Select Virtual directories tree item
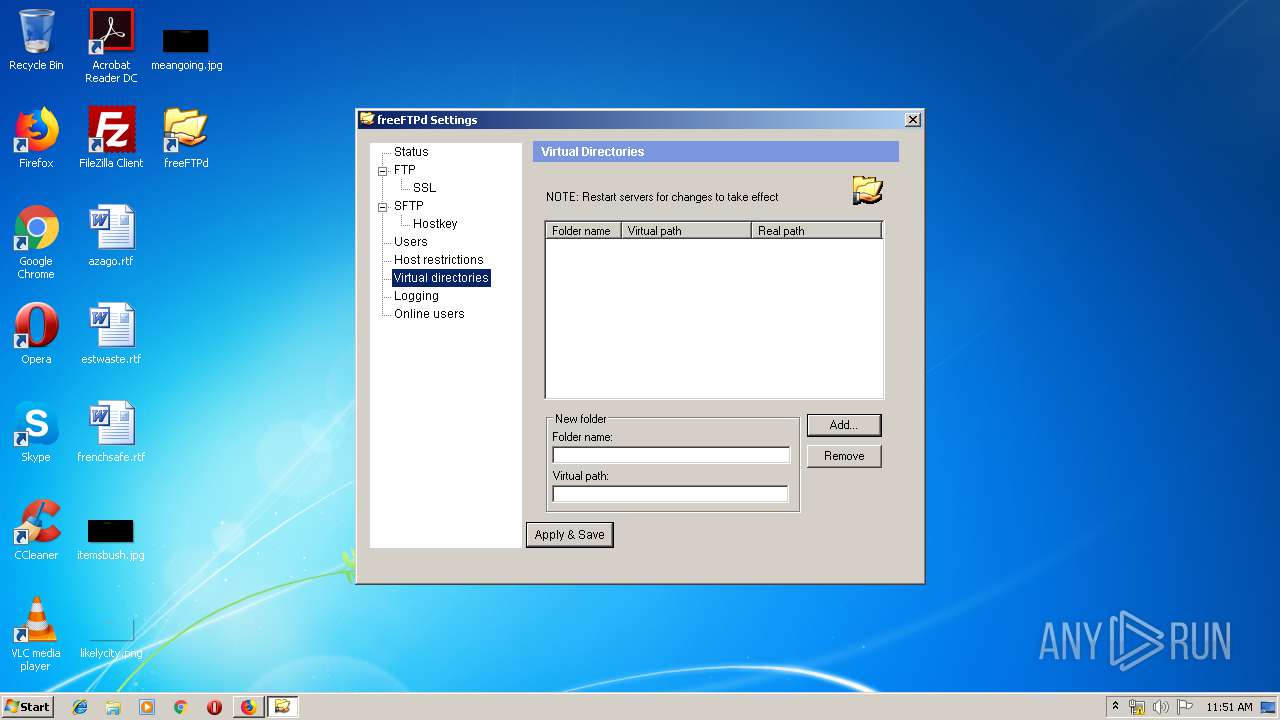The height and width of the screenshot is (720, 1280). coord(441,278)
